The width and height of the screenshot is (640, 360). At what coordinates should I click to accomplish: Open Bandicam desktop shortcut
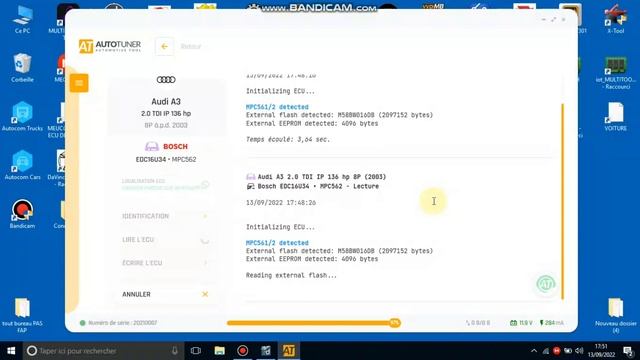point(22,214)
